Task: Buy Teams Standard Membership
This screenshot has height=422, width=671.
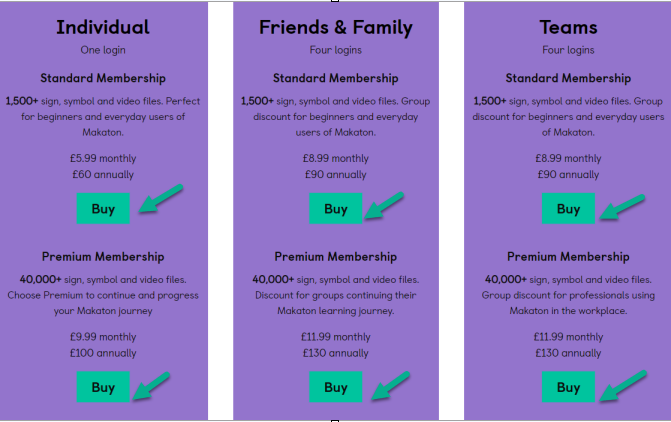Action: (568, 208)
